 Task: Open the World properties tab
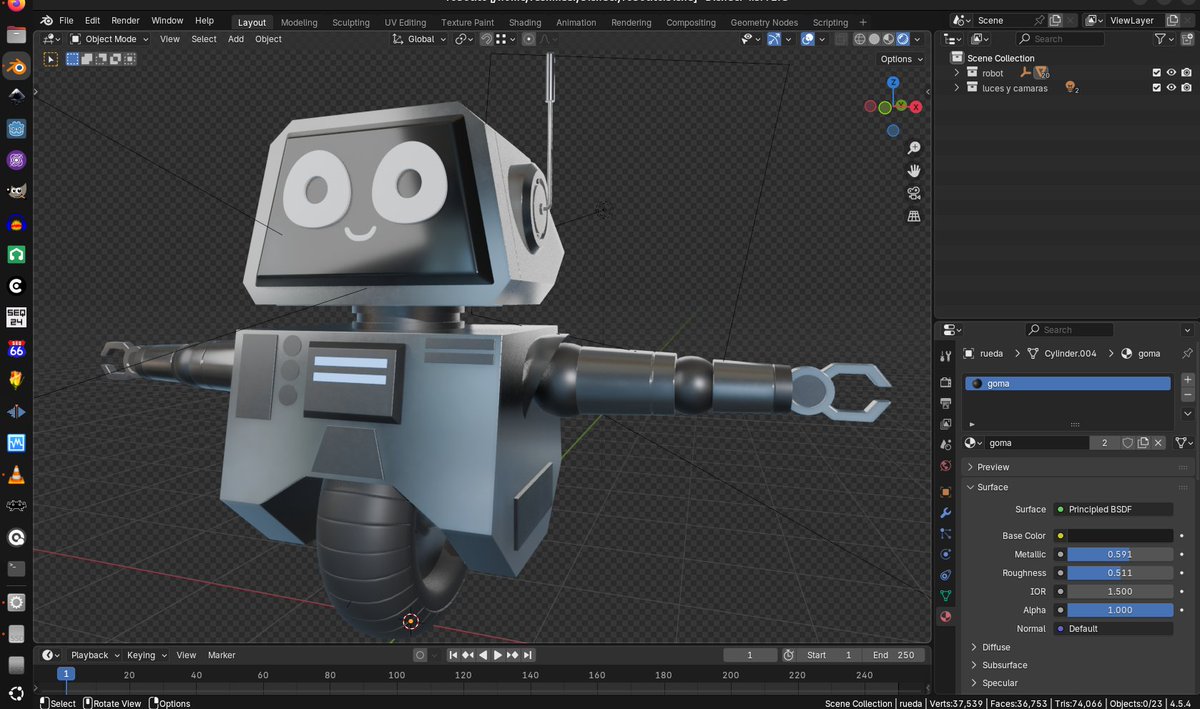[945, 465]
